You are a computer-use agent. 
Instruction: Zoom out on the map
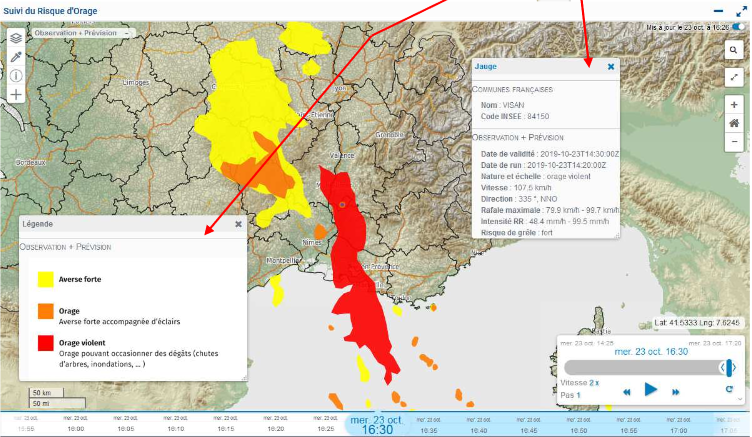(x=734, y=142)
